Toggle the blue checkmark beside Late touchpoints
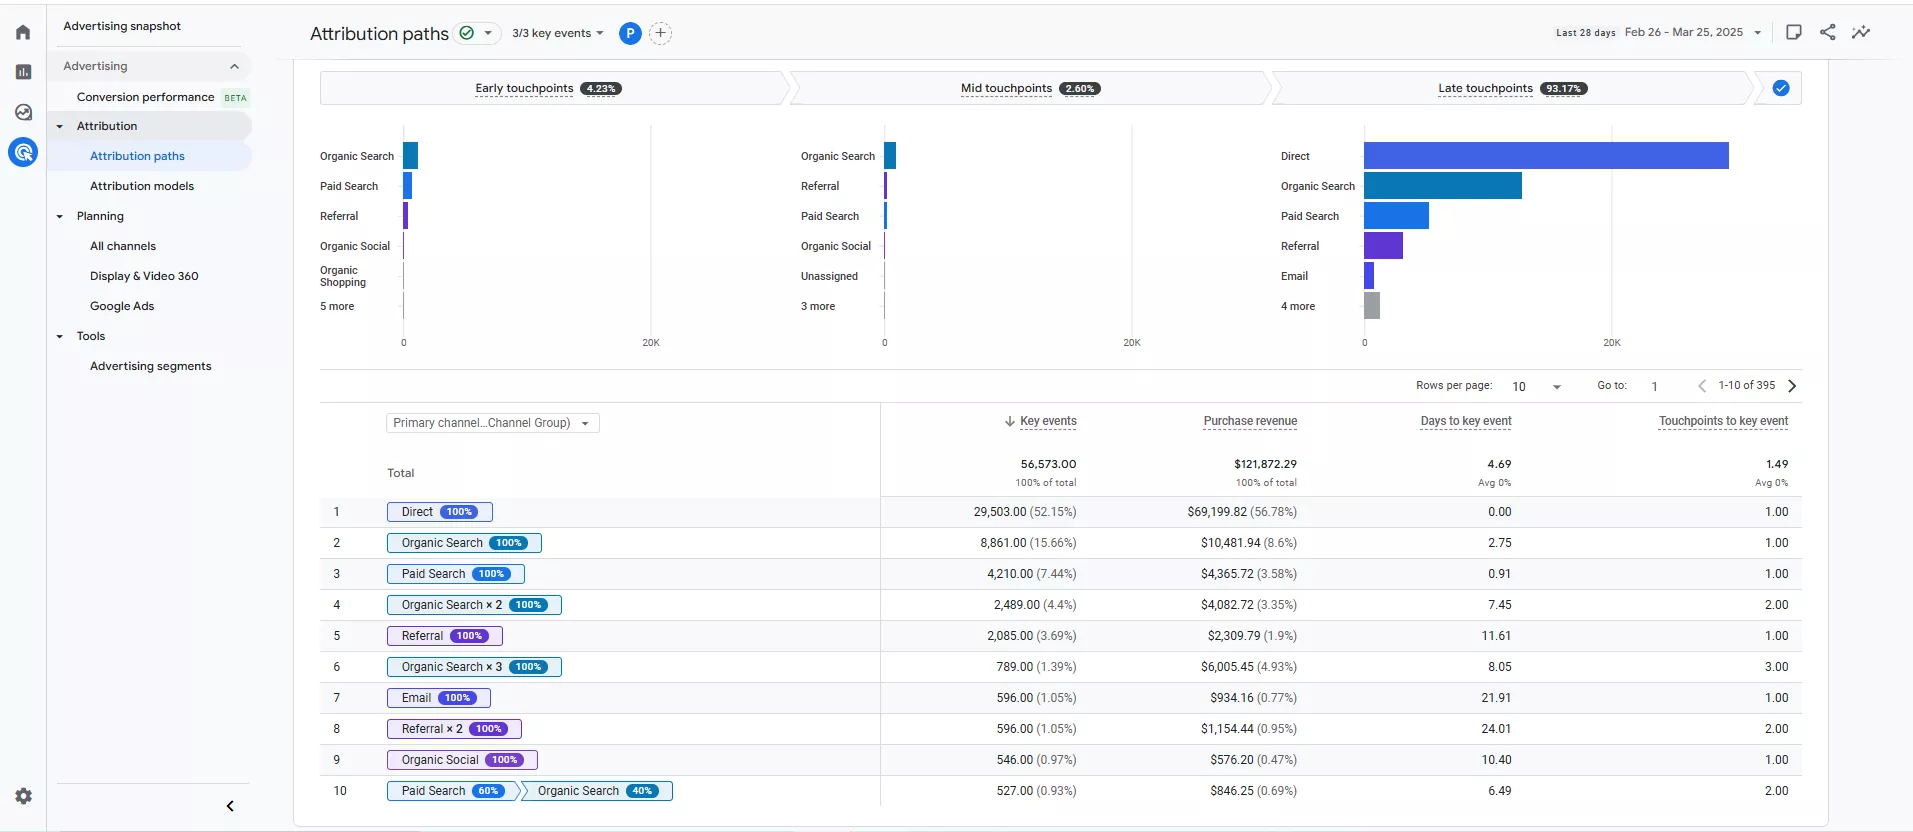The height and width of the screenshot is (832, 1913). [1780, 88]
